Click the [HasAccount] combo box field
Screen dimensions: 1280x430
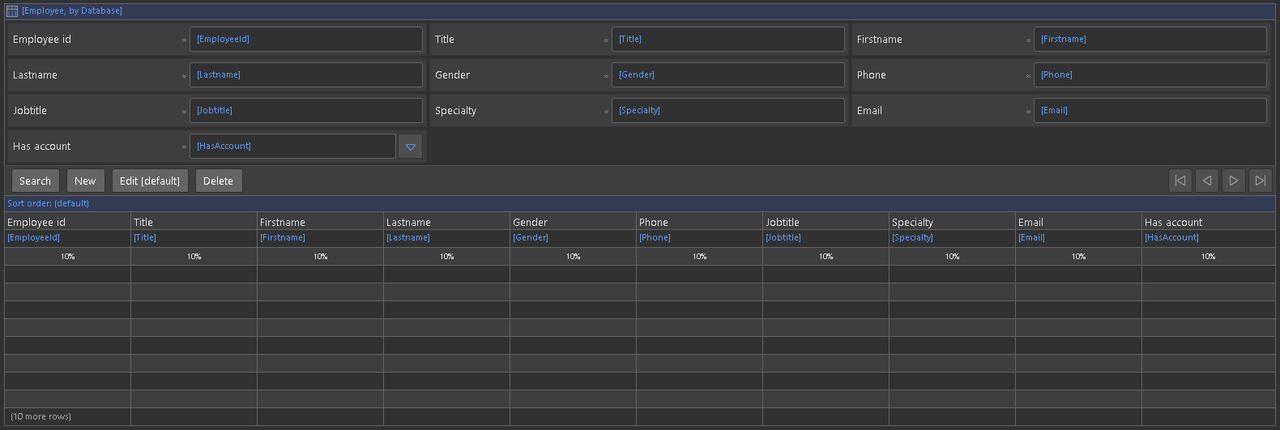293,146
